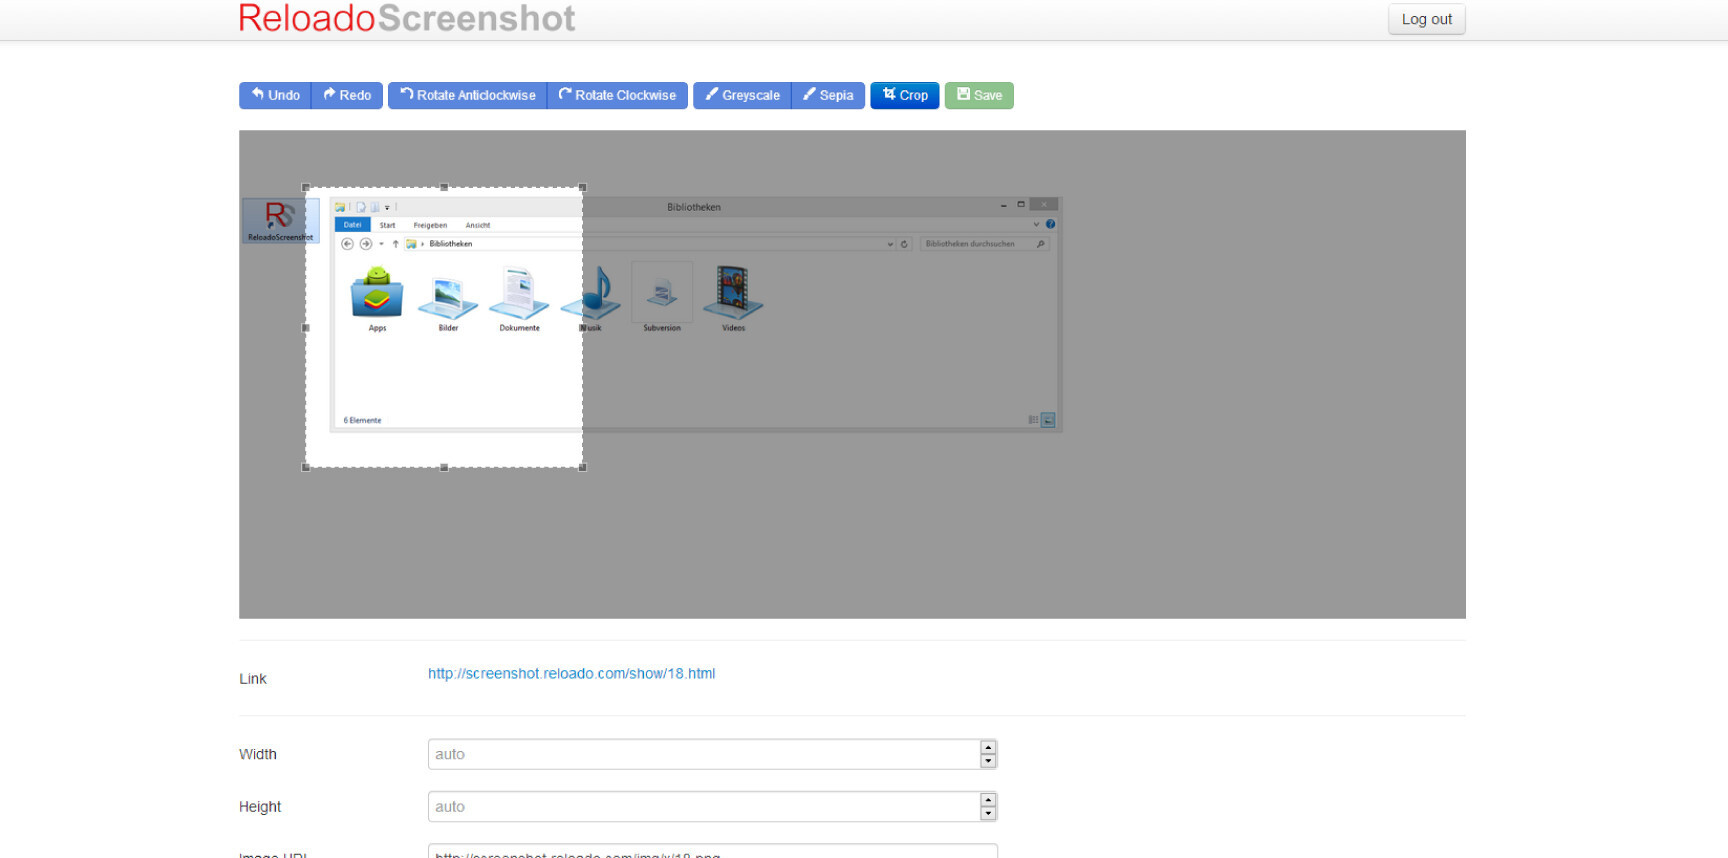Decrease Width with the down stepper

click(x=988, y=761)
